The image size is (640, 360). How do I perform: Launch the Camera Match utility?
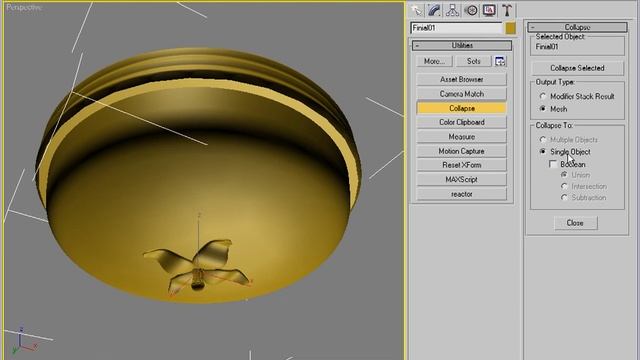pyautogui.click(x=462, y=94)
